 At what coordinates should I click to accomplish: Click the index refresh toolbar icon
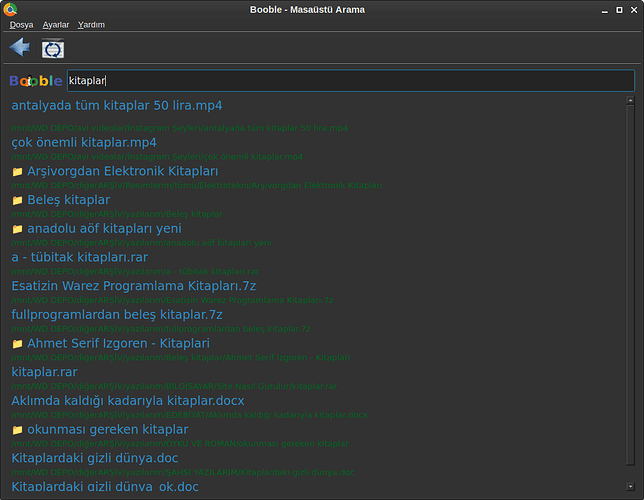tap(52, 48)
